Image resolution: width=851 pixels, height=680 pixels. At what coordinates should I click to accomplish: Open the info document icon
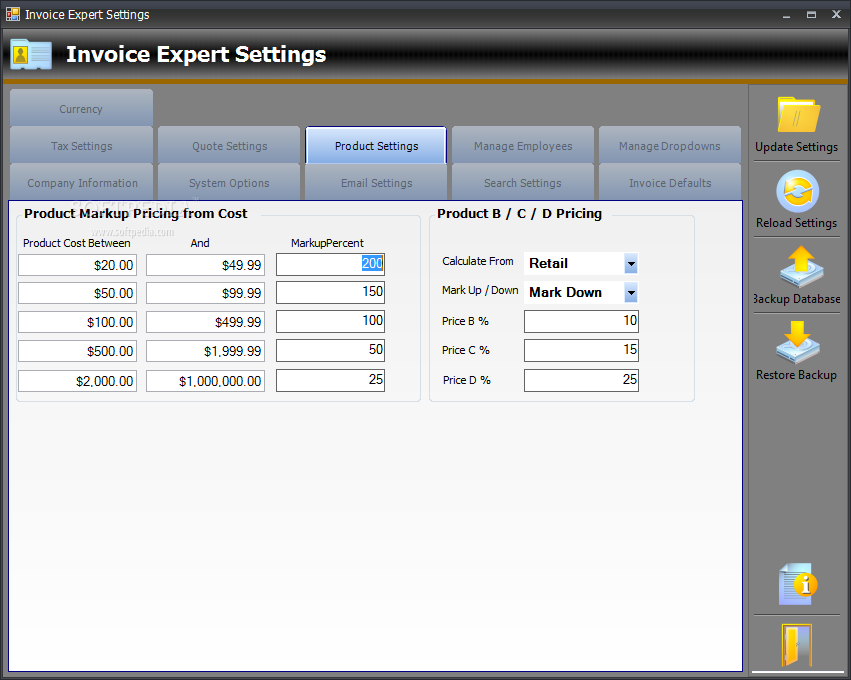point(798,584)
